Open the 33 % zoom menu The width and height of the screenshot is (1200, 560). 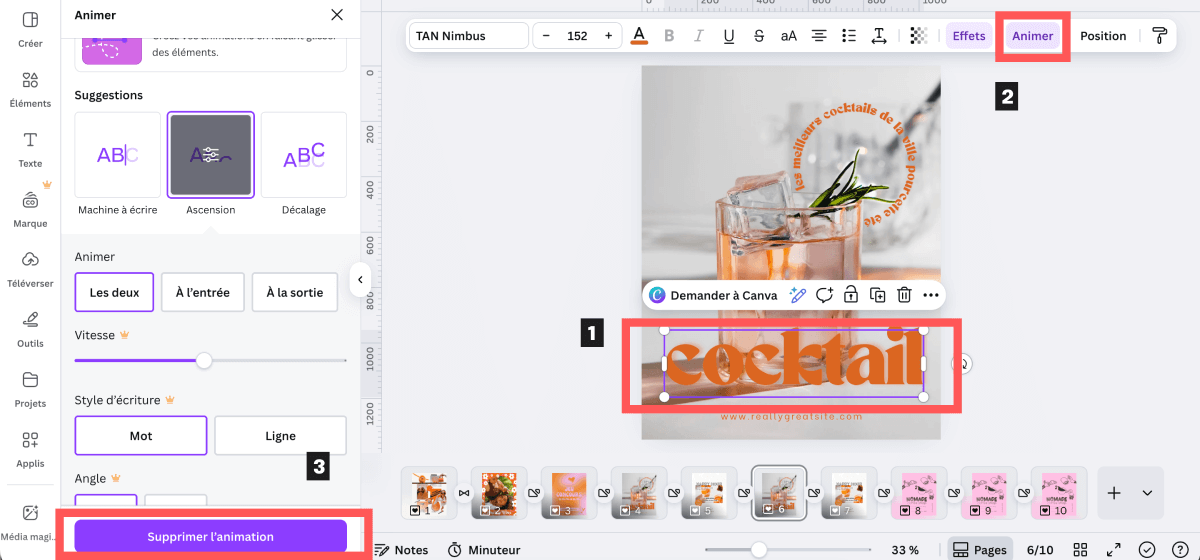pos(905,550)
